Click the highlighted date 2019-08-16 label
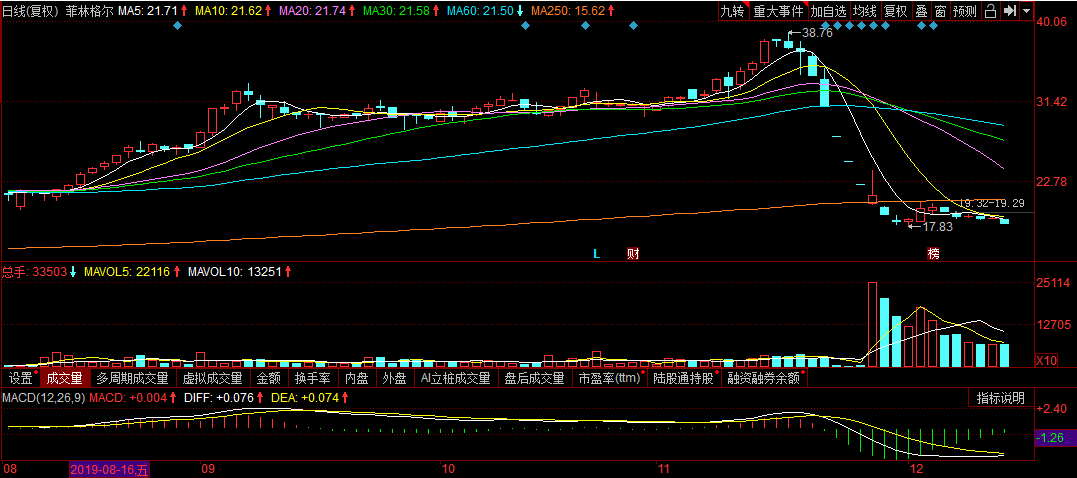1077x478 pixels. [x=109, y=470]
